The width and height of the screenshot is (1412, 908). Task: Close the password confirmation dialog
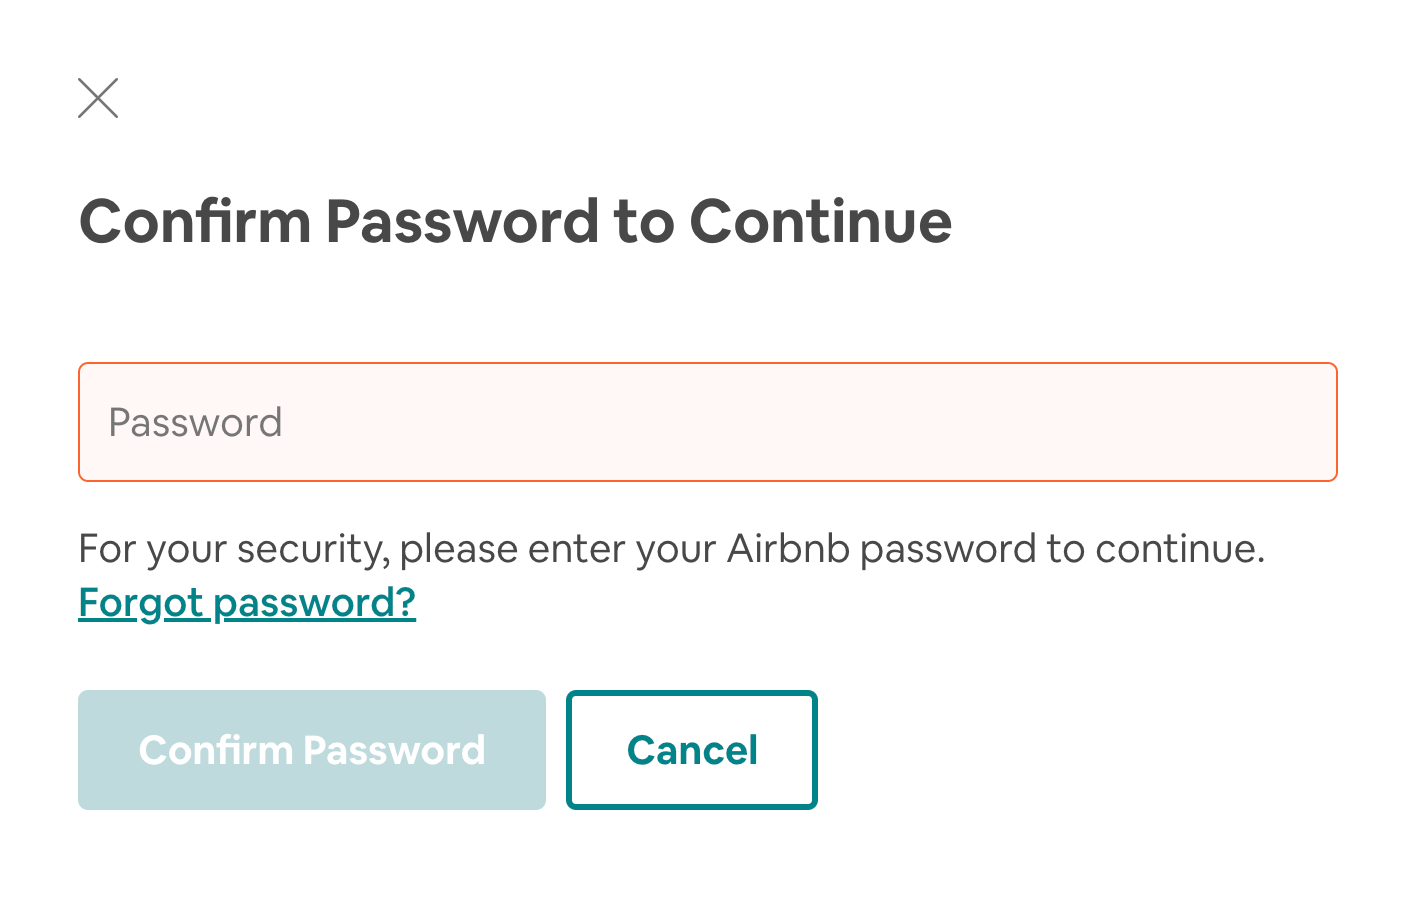(98, 98)
